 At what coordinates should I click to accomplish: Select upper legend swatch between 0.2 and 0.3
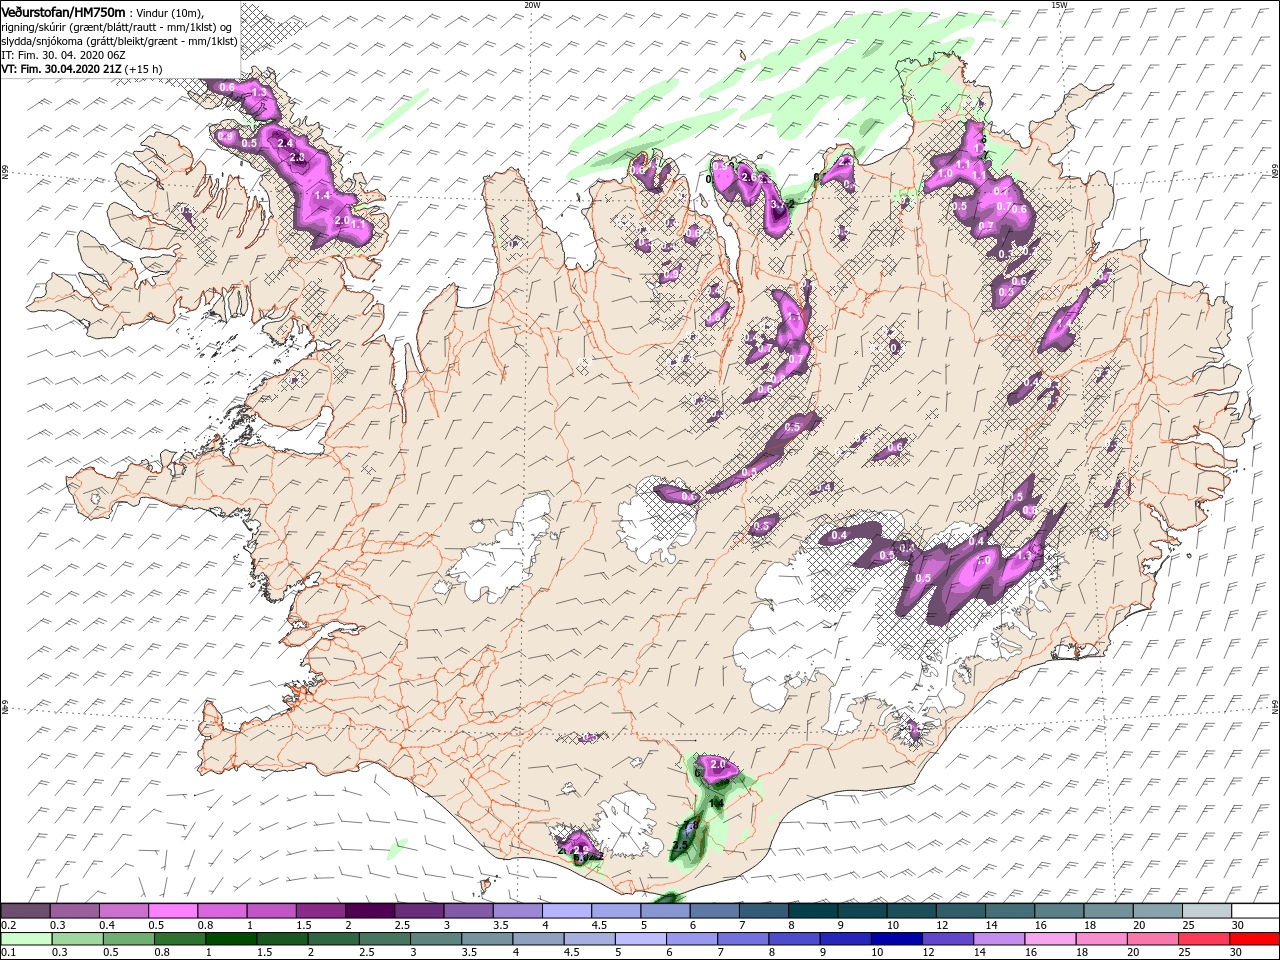tap(25, 910)
